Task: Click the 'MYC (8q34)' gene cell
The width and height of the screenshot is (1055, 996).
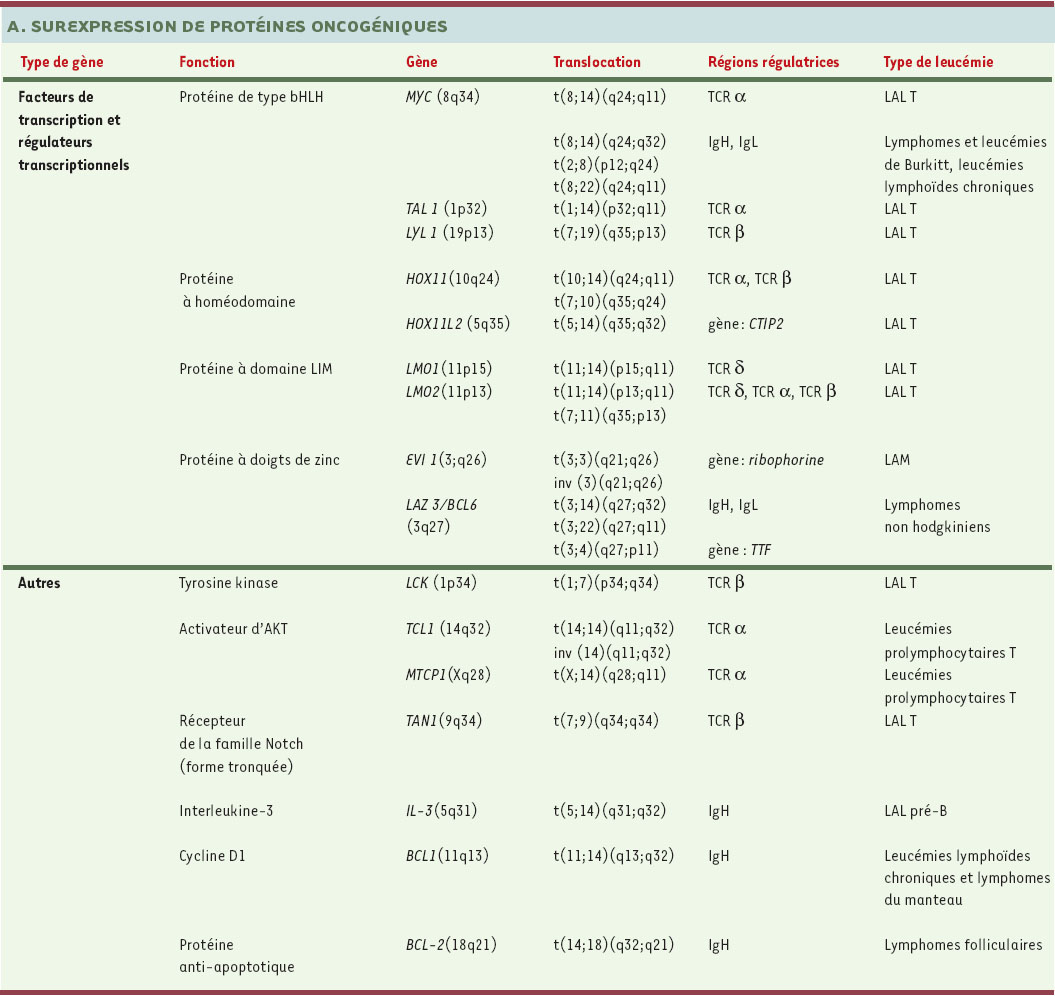Action: (x=436, y=97)
